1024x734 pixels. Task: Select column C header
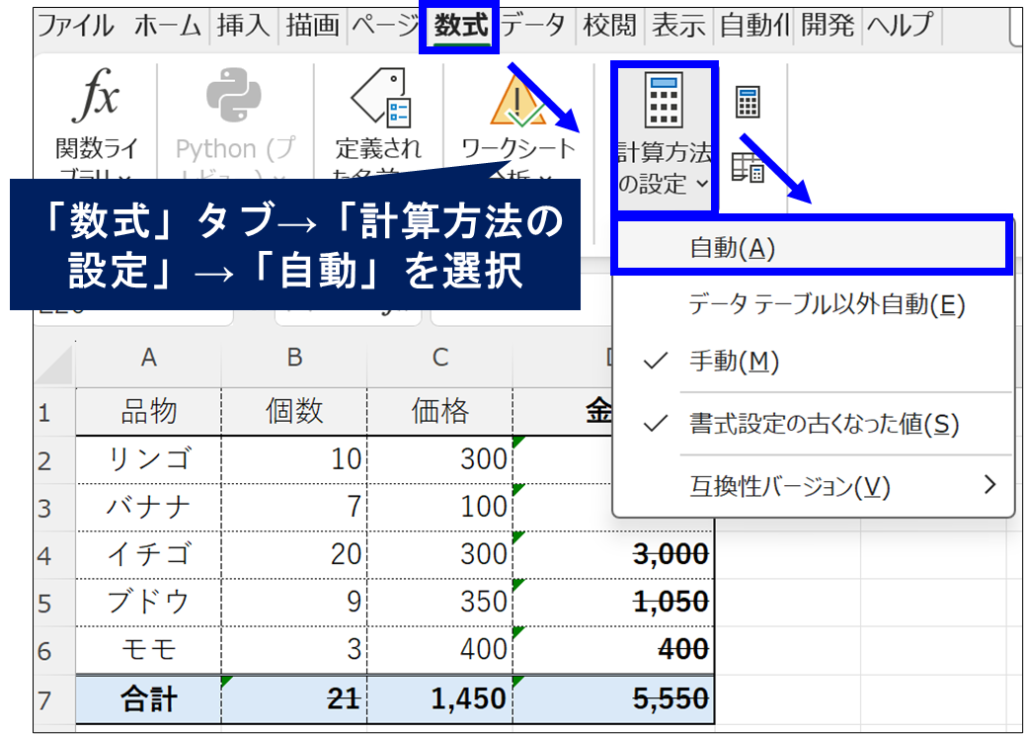click(x=440, y=359)
